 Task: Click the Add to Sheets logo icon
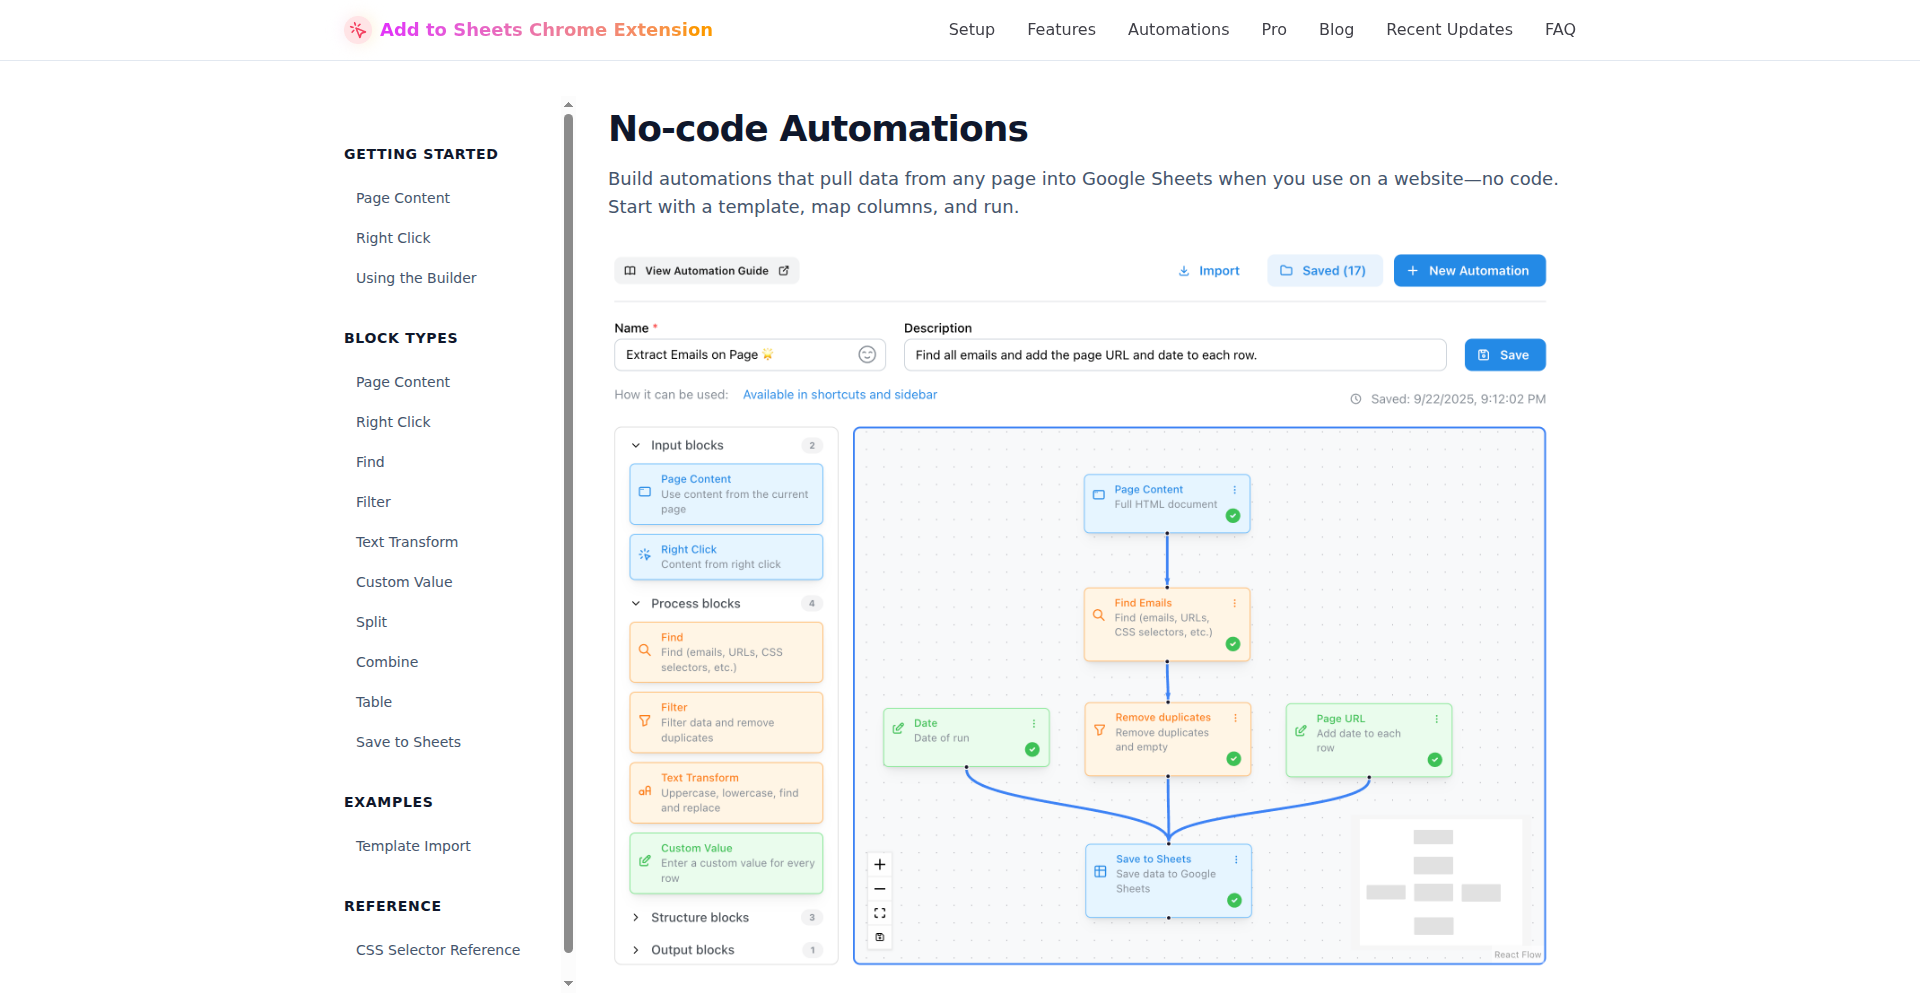click(x=357, y=30)
